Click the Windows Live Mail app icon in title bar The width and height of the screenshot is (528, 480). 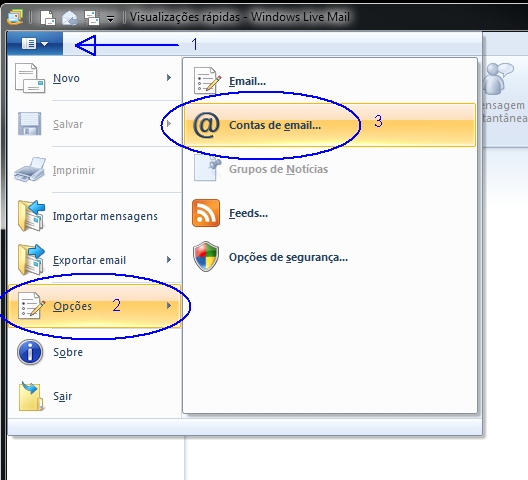click(15, 17)
